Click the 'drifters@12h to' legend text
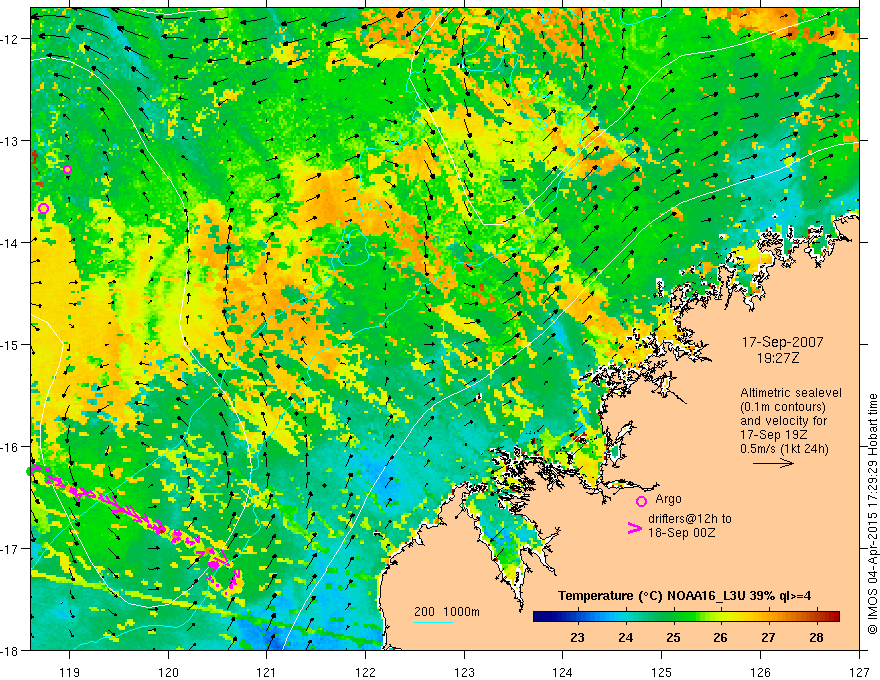The width and height of the screenshot is (880, 680). click(x=690, y=518)
